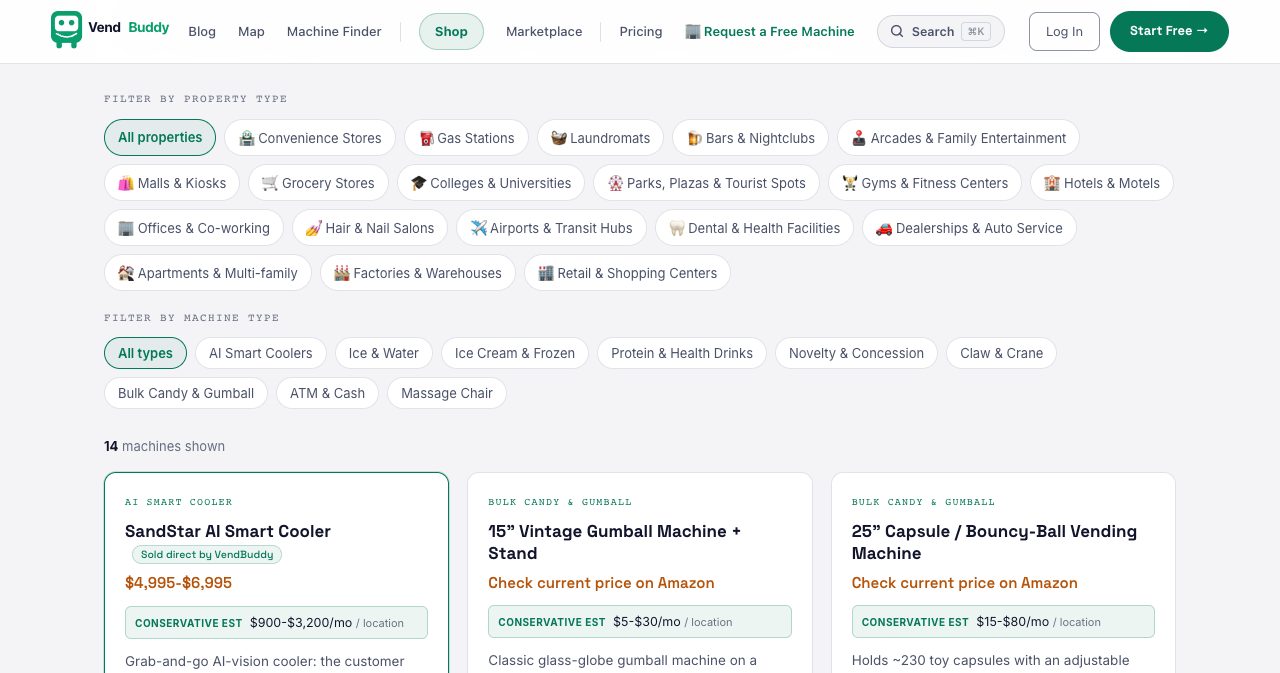Click the $15-$80/mo estimate box

click(1003, 622)
